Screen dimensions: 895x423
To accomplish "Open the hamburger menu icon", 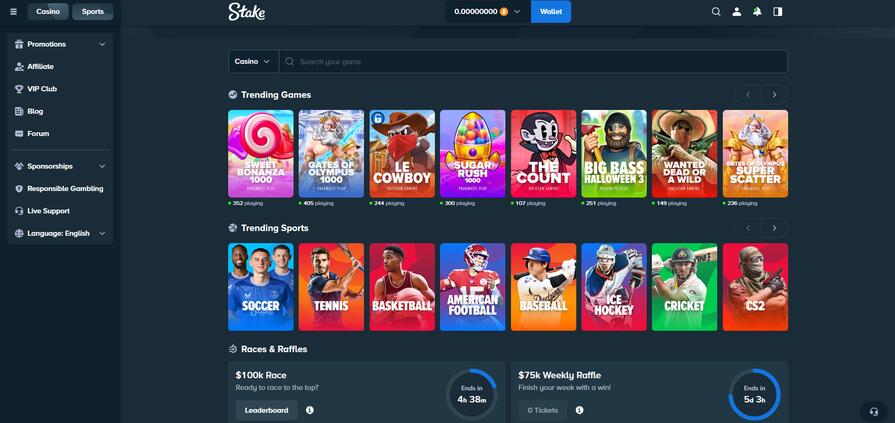I will coord(14,11).
